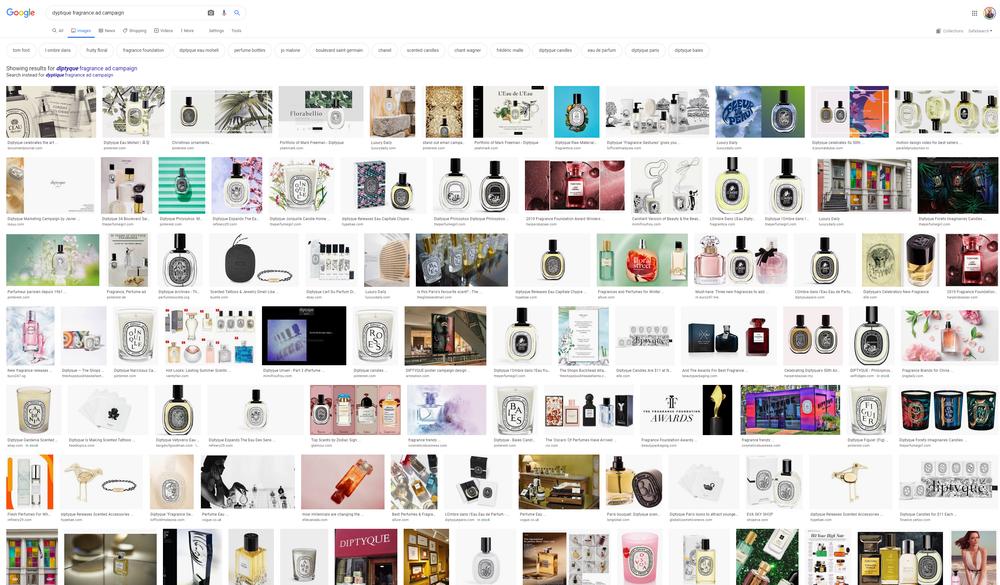Search instead for the original misspelled query
This screenshot has width=1000, height=585.
79,75
